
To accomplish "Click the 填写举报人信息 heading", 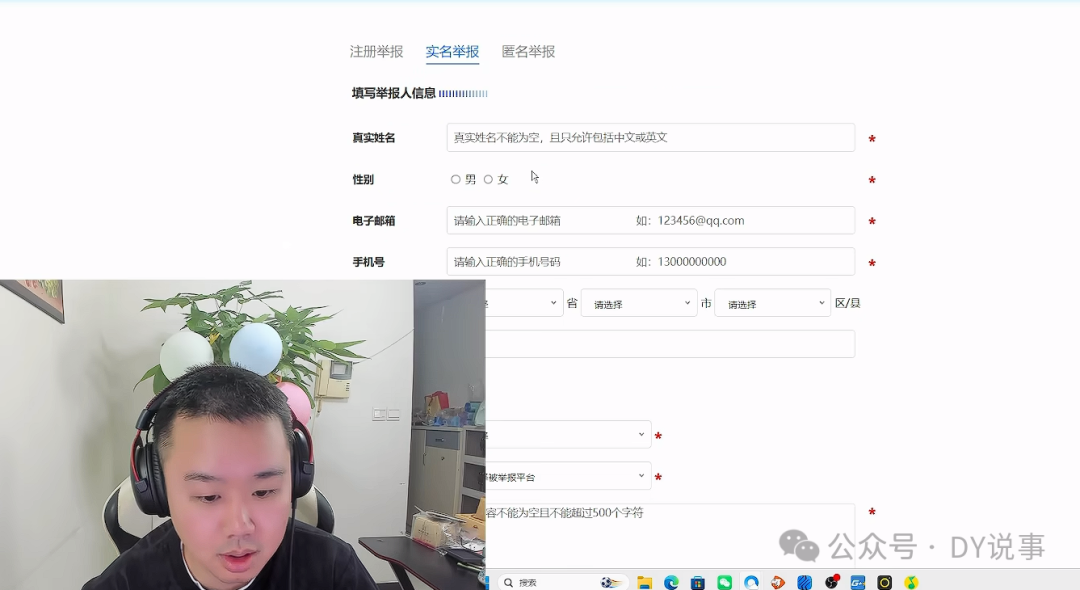I will click(393, 93).
